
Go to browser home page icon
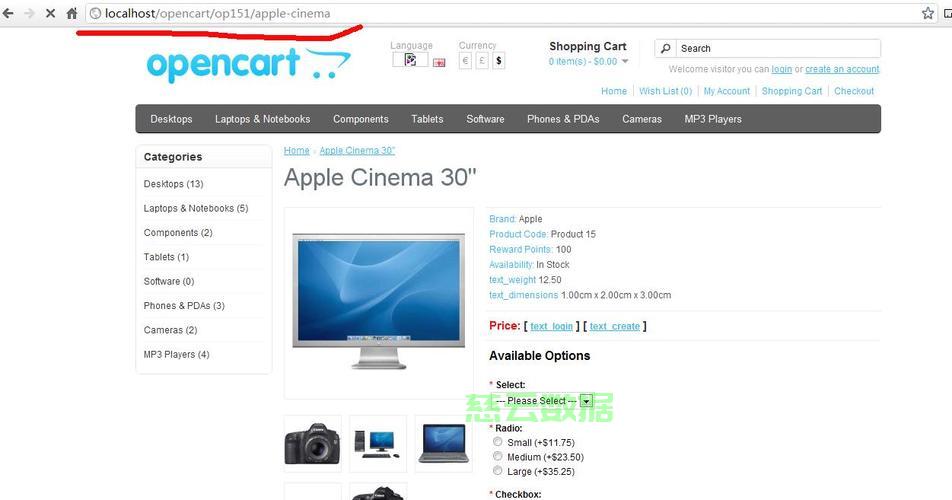tap(72, 13)
